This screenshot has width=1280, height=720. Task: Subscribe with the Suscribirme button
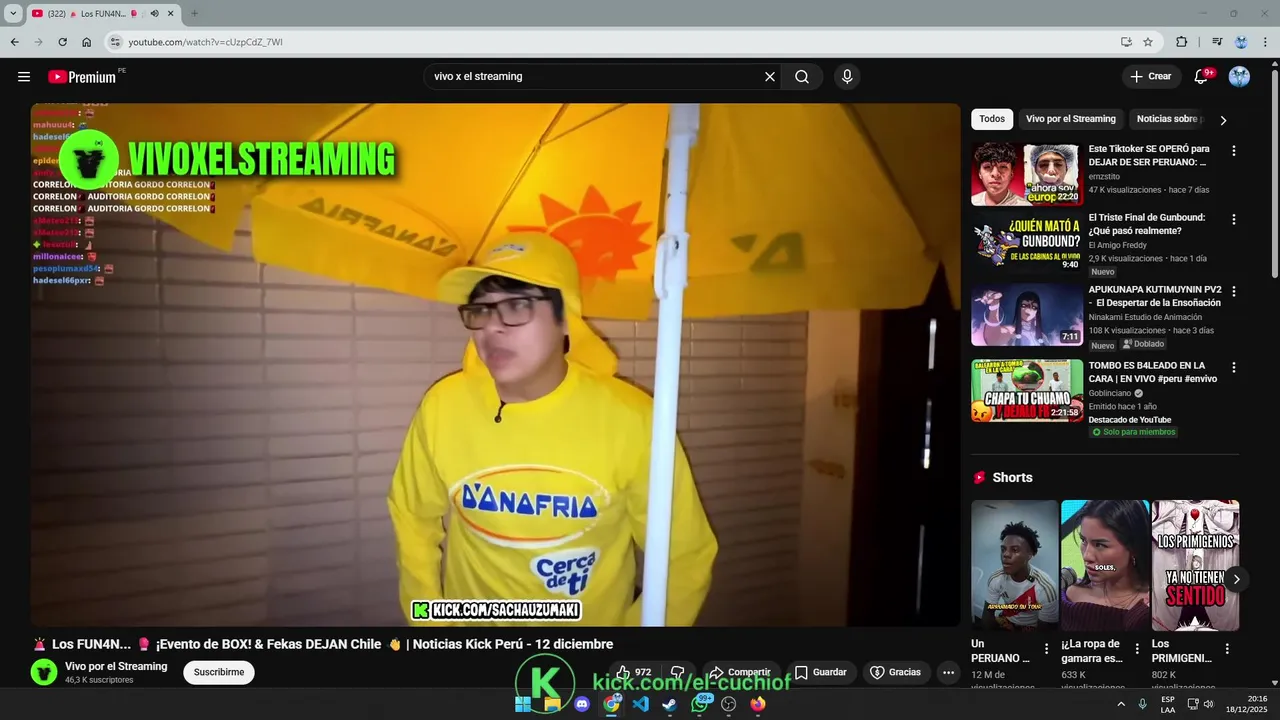[219, 672]
